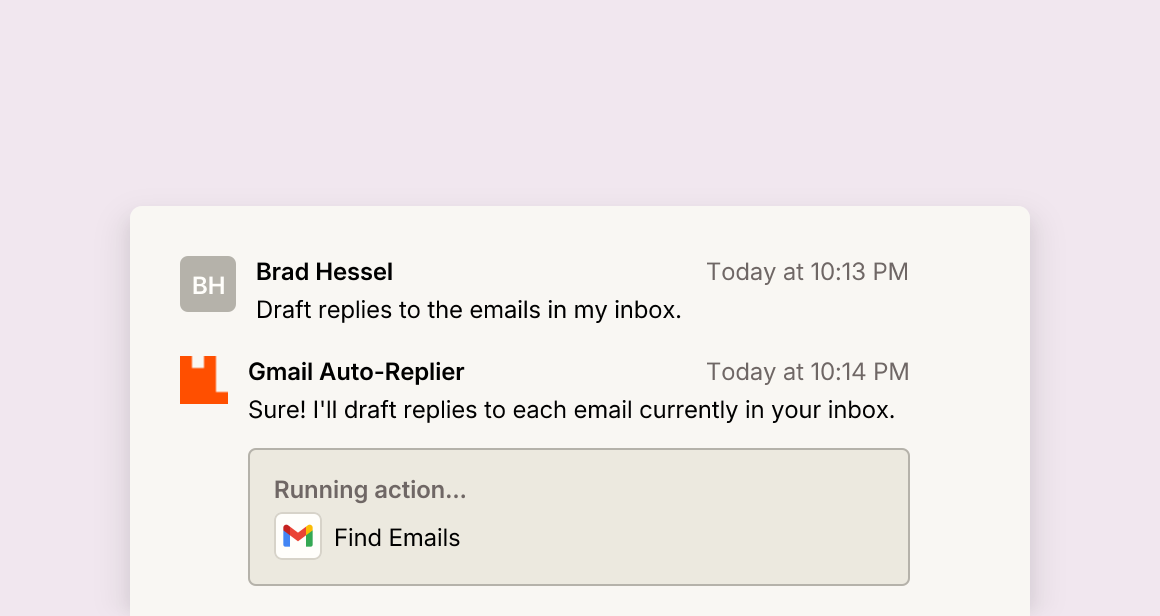Select the Find Emails action label
Screen dimensions: 1160x616
click(397, 538)
